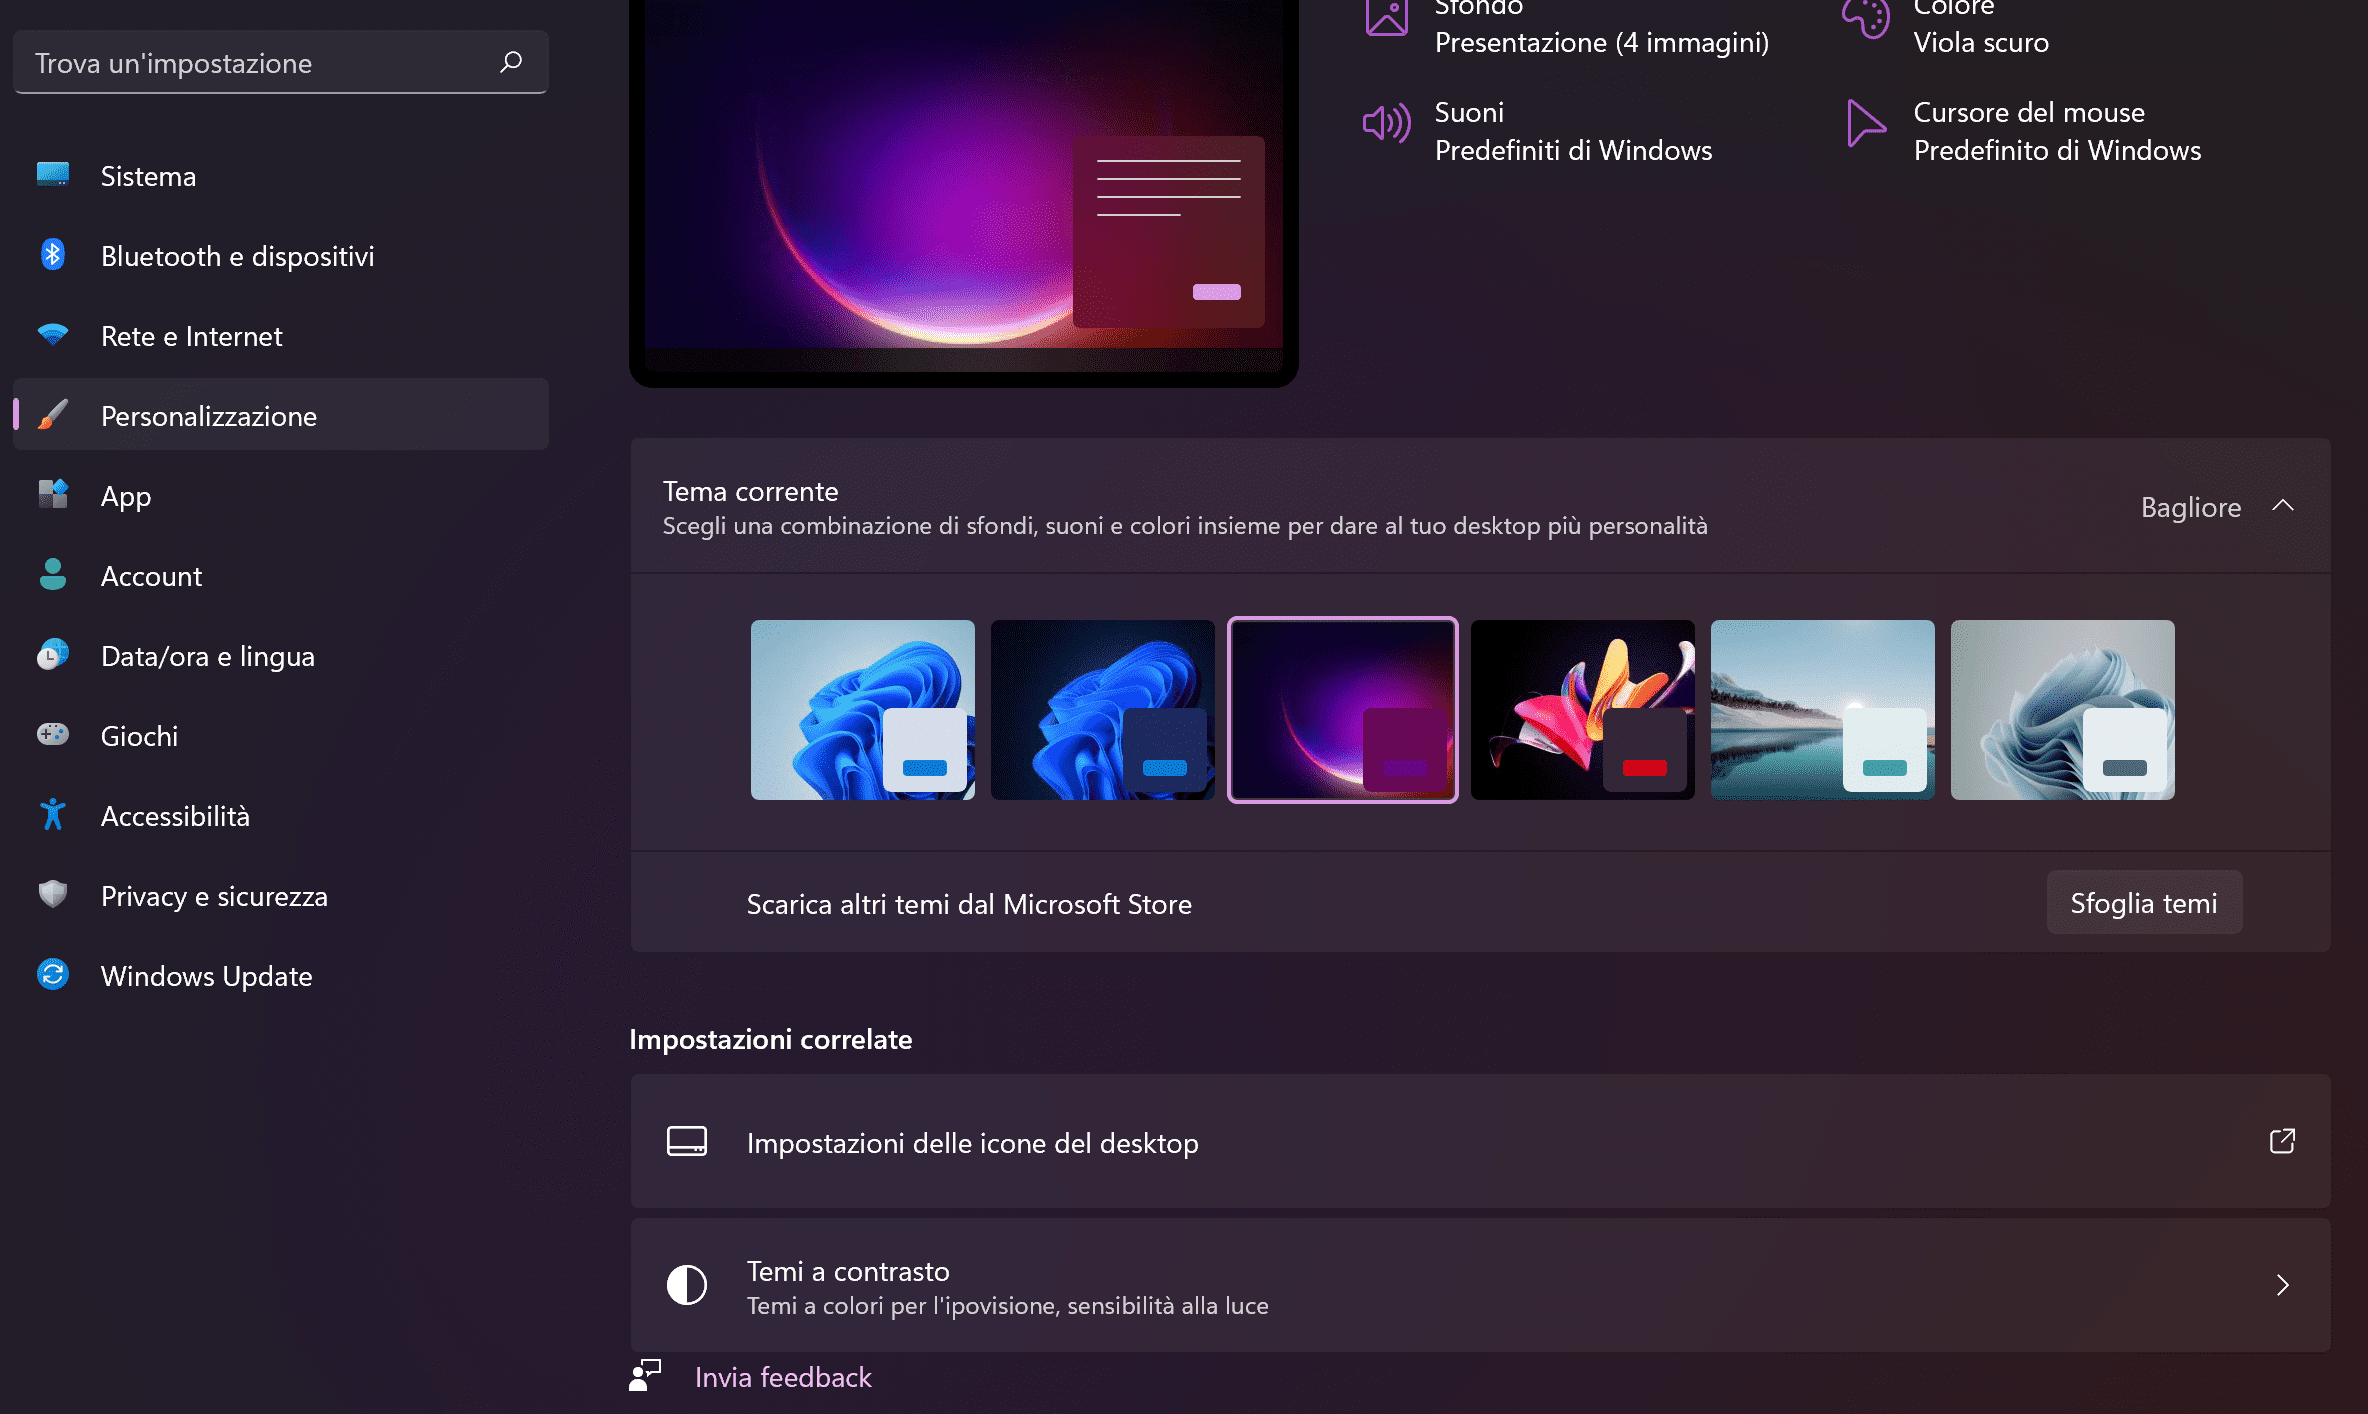Click the Accessibilità figure icon
Image resolution: width=2368 pixels, height=1414 pixels.
coord(53,814)
